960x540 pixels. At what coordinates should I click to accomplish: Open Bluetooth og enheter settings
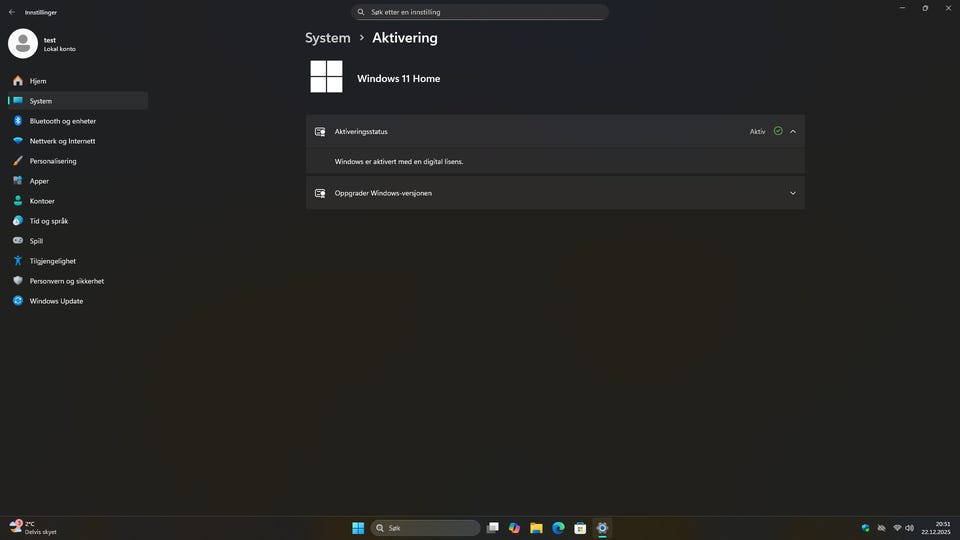[78, 121]
